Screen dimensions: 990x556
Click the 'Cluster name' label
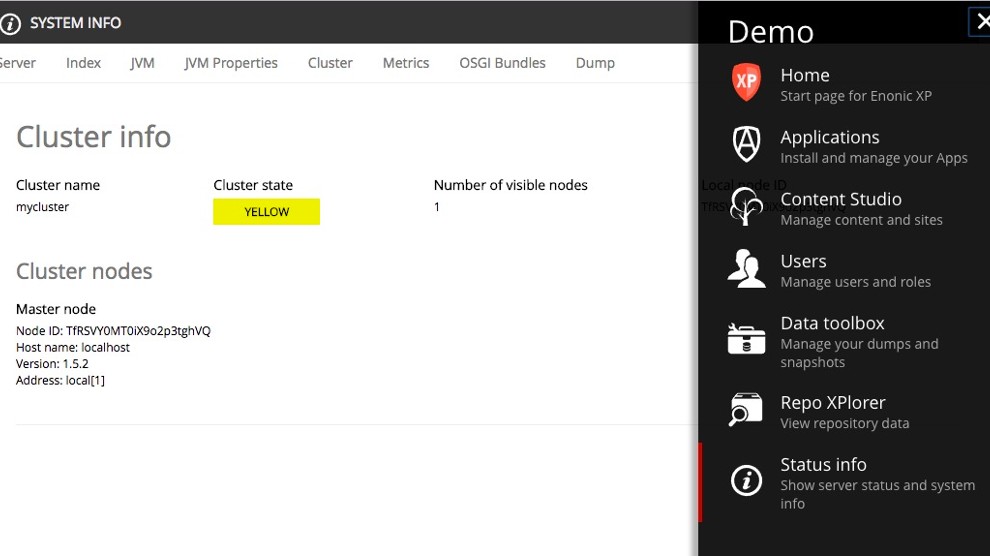click(x=58, y=186)
